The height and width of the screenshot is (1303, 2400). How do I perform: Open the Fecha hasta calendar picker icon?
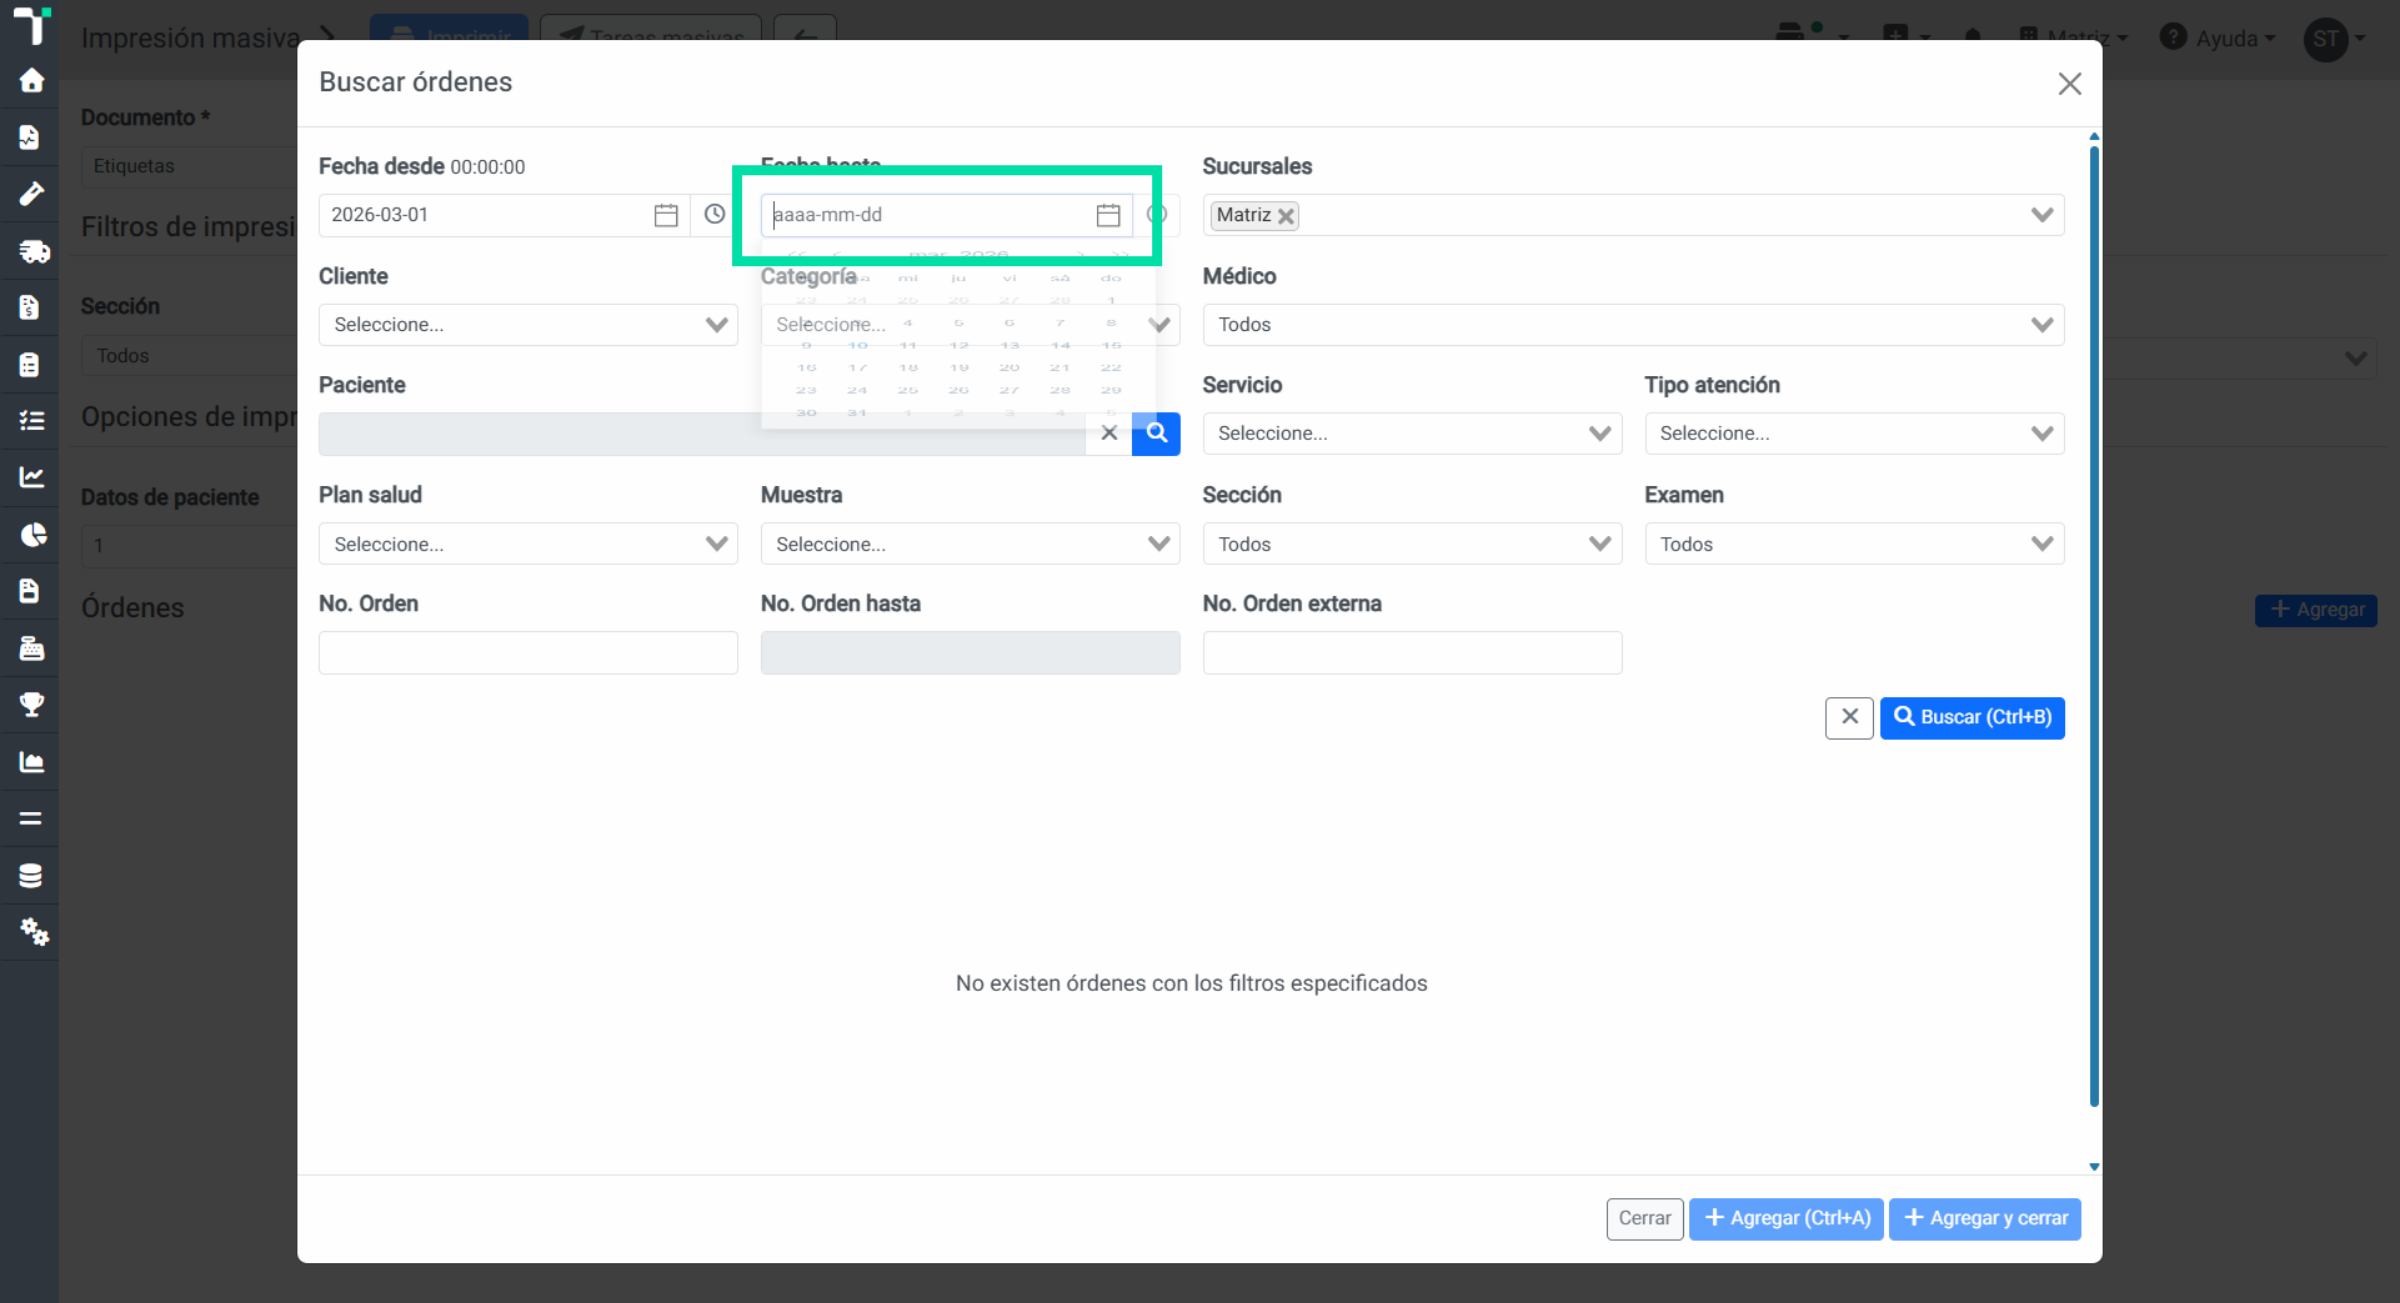click(x=1108, y=215)
